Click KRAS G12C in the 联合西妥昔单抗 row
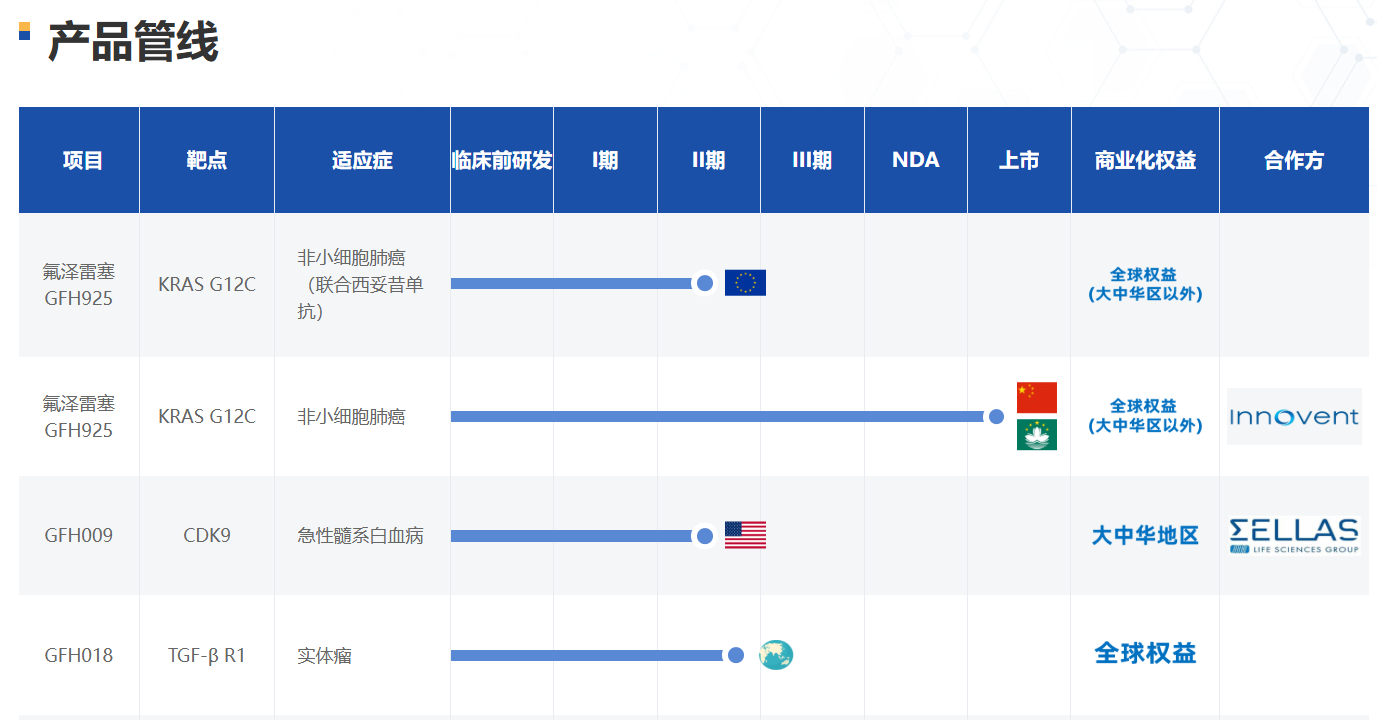The height and width of the screenshot is (720, 1377). click(x=207, y=285)
